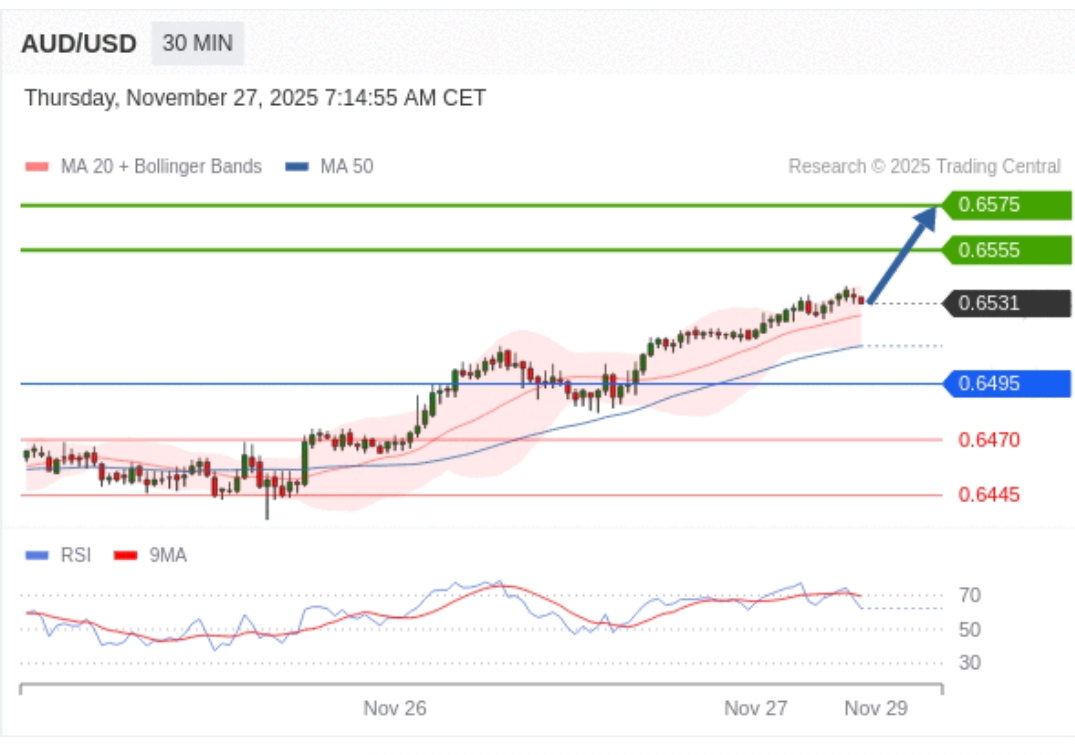The width and height of the screenshot is (1075, 755).
Task: Click the RSI 70 overbought level label
Action: click(x=968, y=595)
